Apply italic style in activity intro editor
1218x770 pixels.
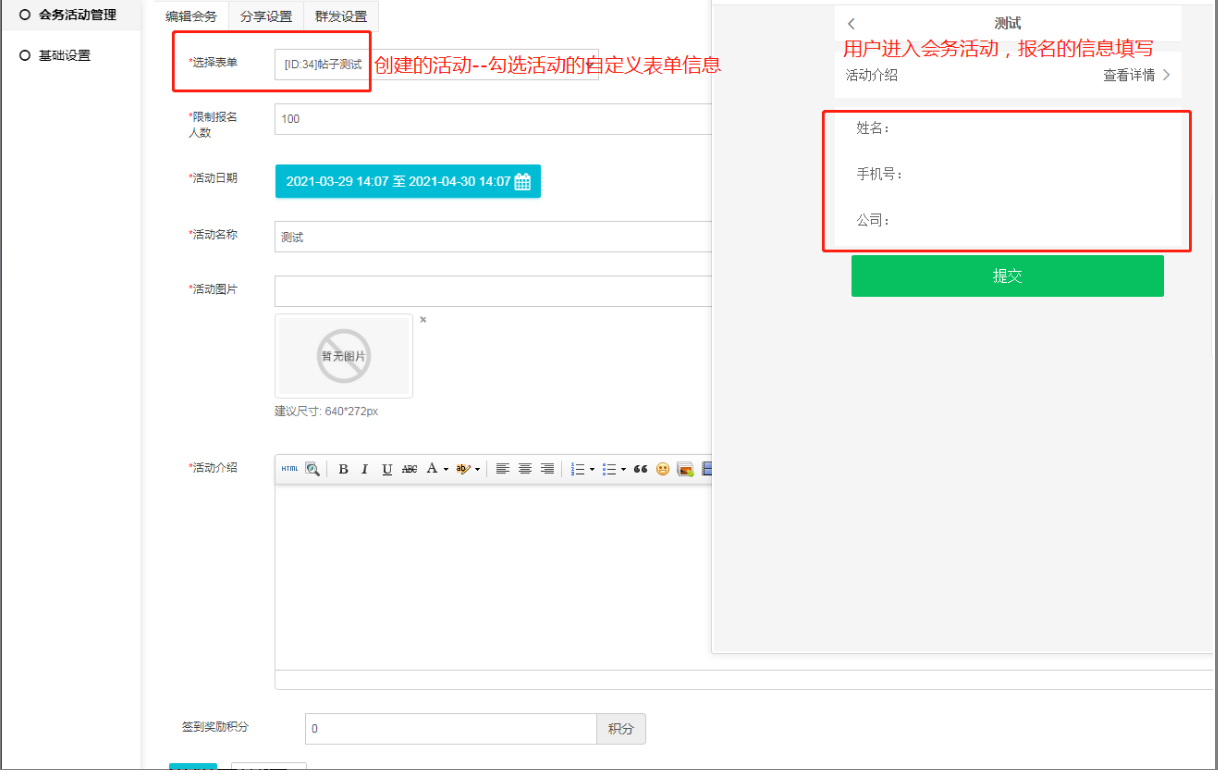tap(365, 469)
